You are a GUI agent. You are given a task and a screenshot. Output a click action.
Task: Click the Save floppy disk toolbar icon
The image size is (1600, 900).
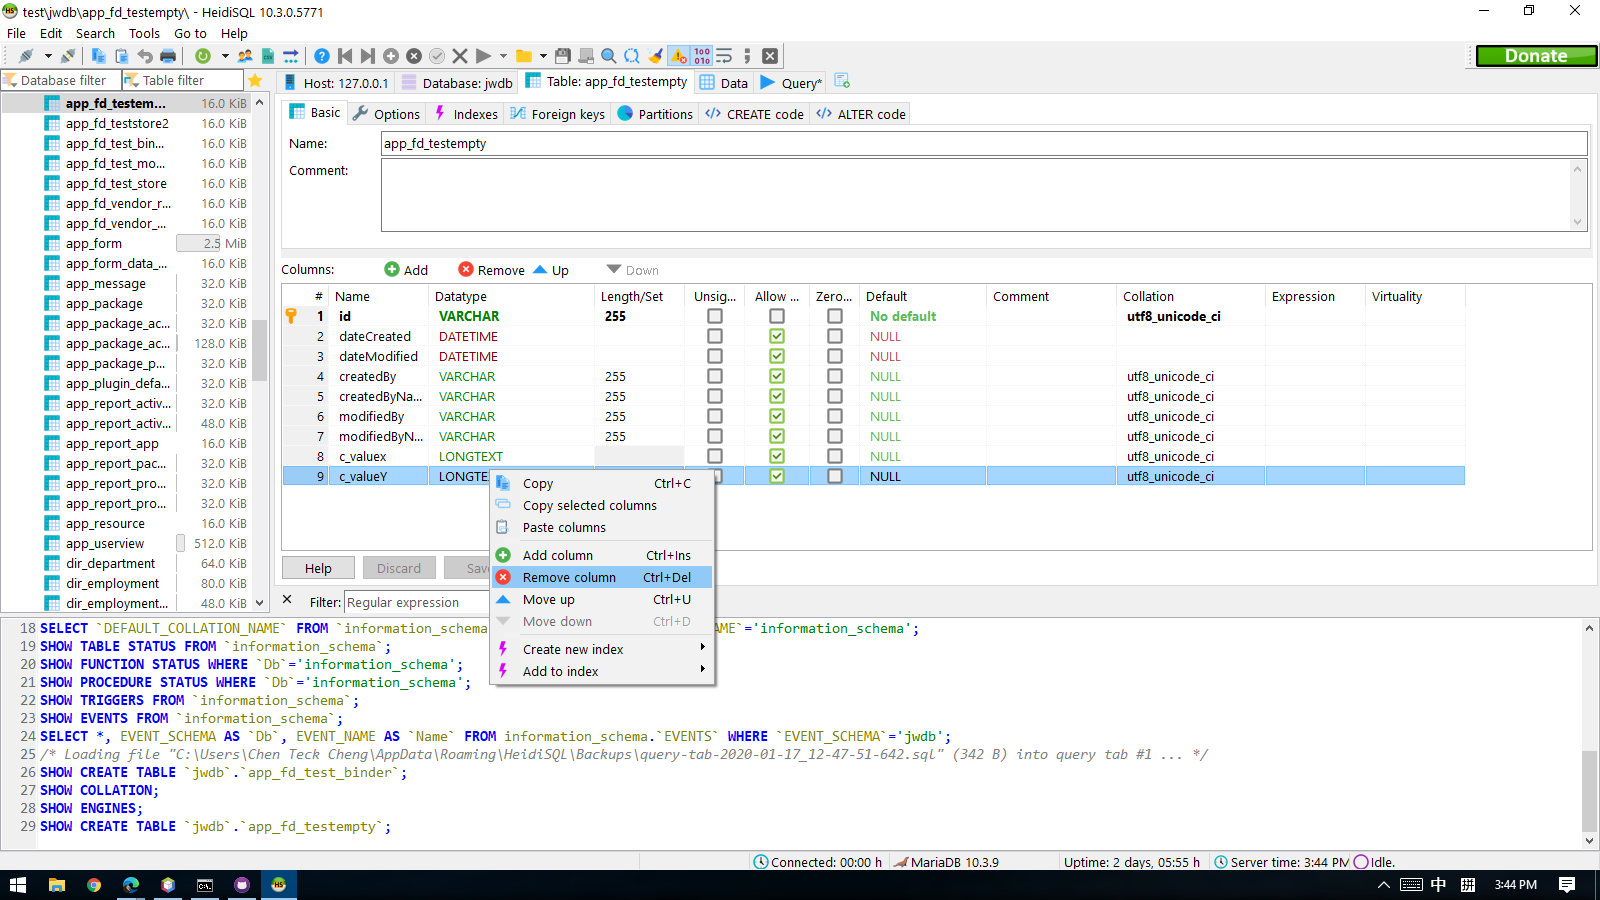click(x=563, y=56)
